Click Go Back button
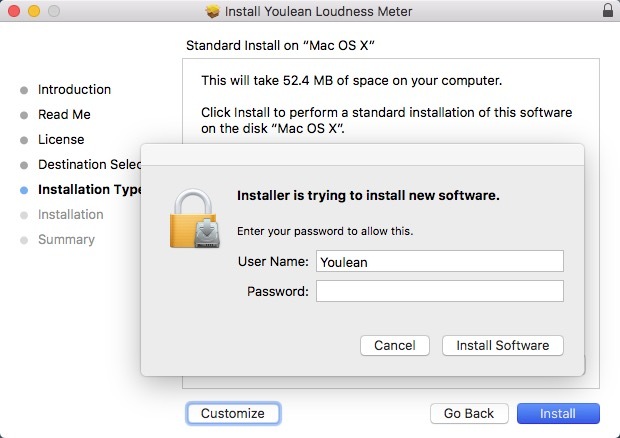This screenshot has width=620, height=438. 469,413
